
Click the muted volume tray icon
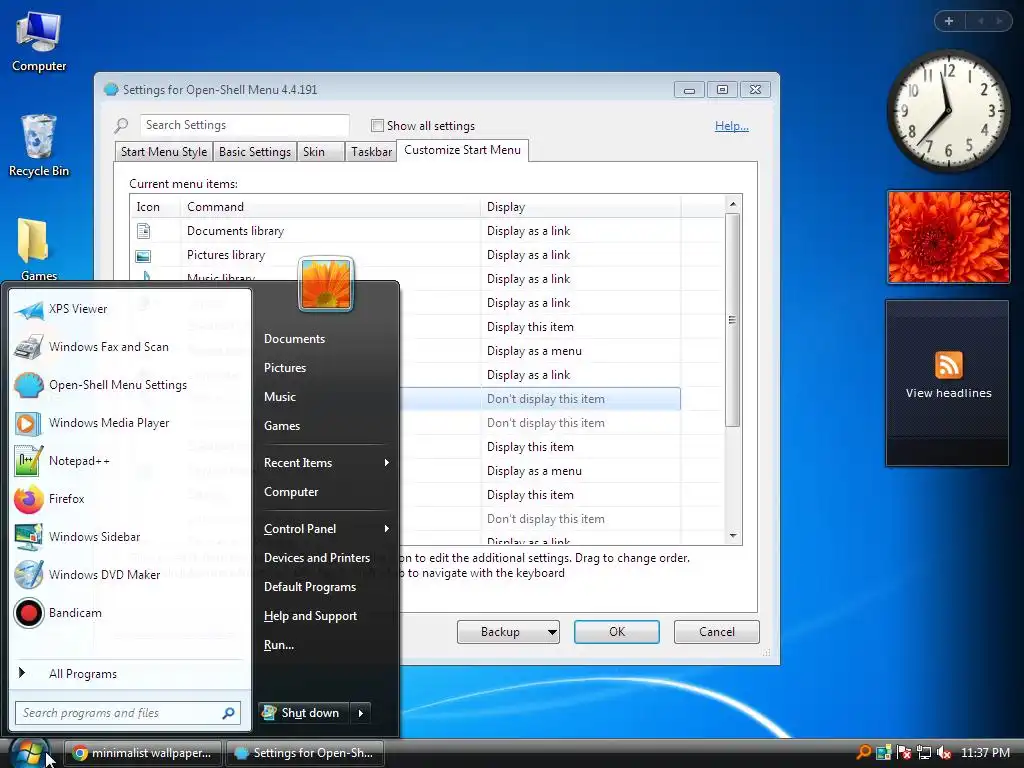(x=944, y=753)
